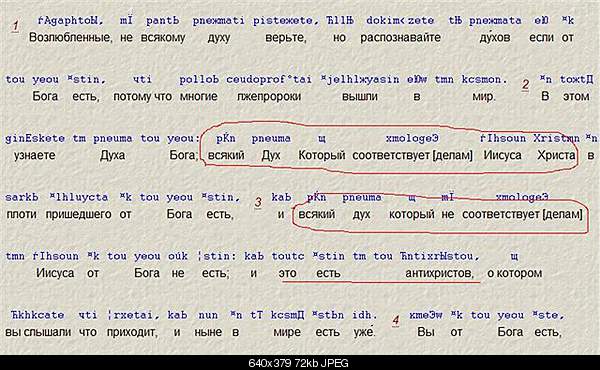Click the transliterated word "ginEskete"
The image size is (600, 370).
click(35, 139)
